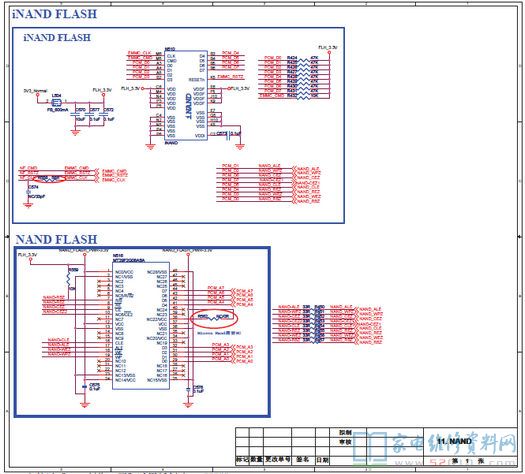Select the red-circled resistor in NAND FLASH block

[214, 318]
